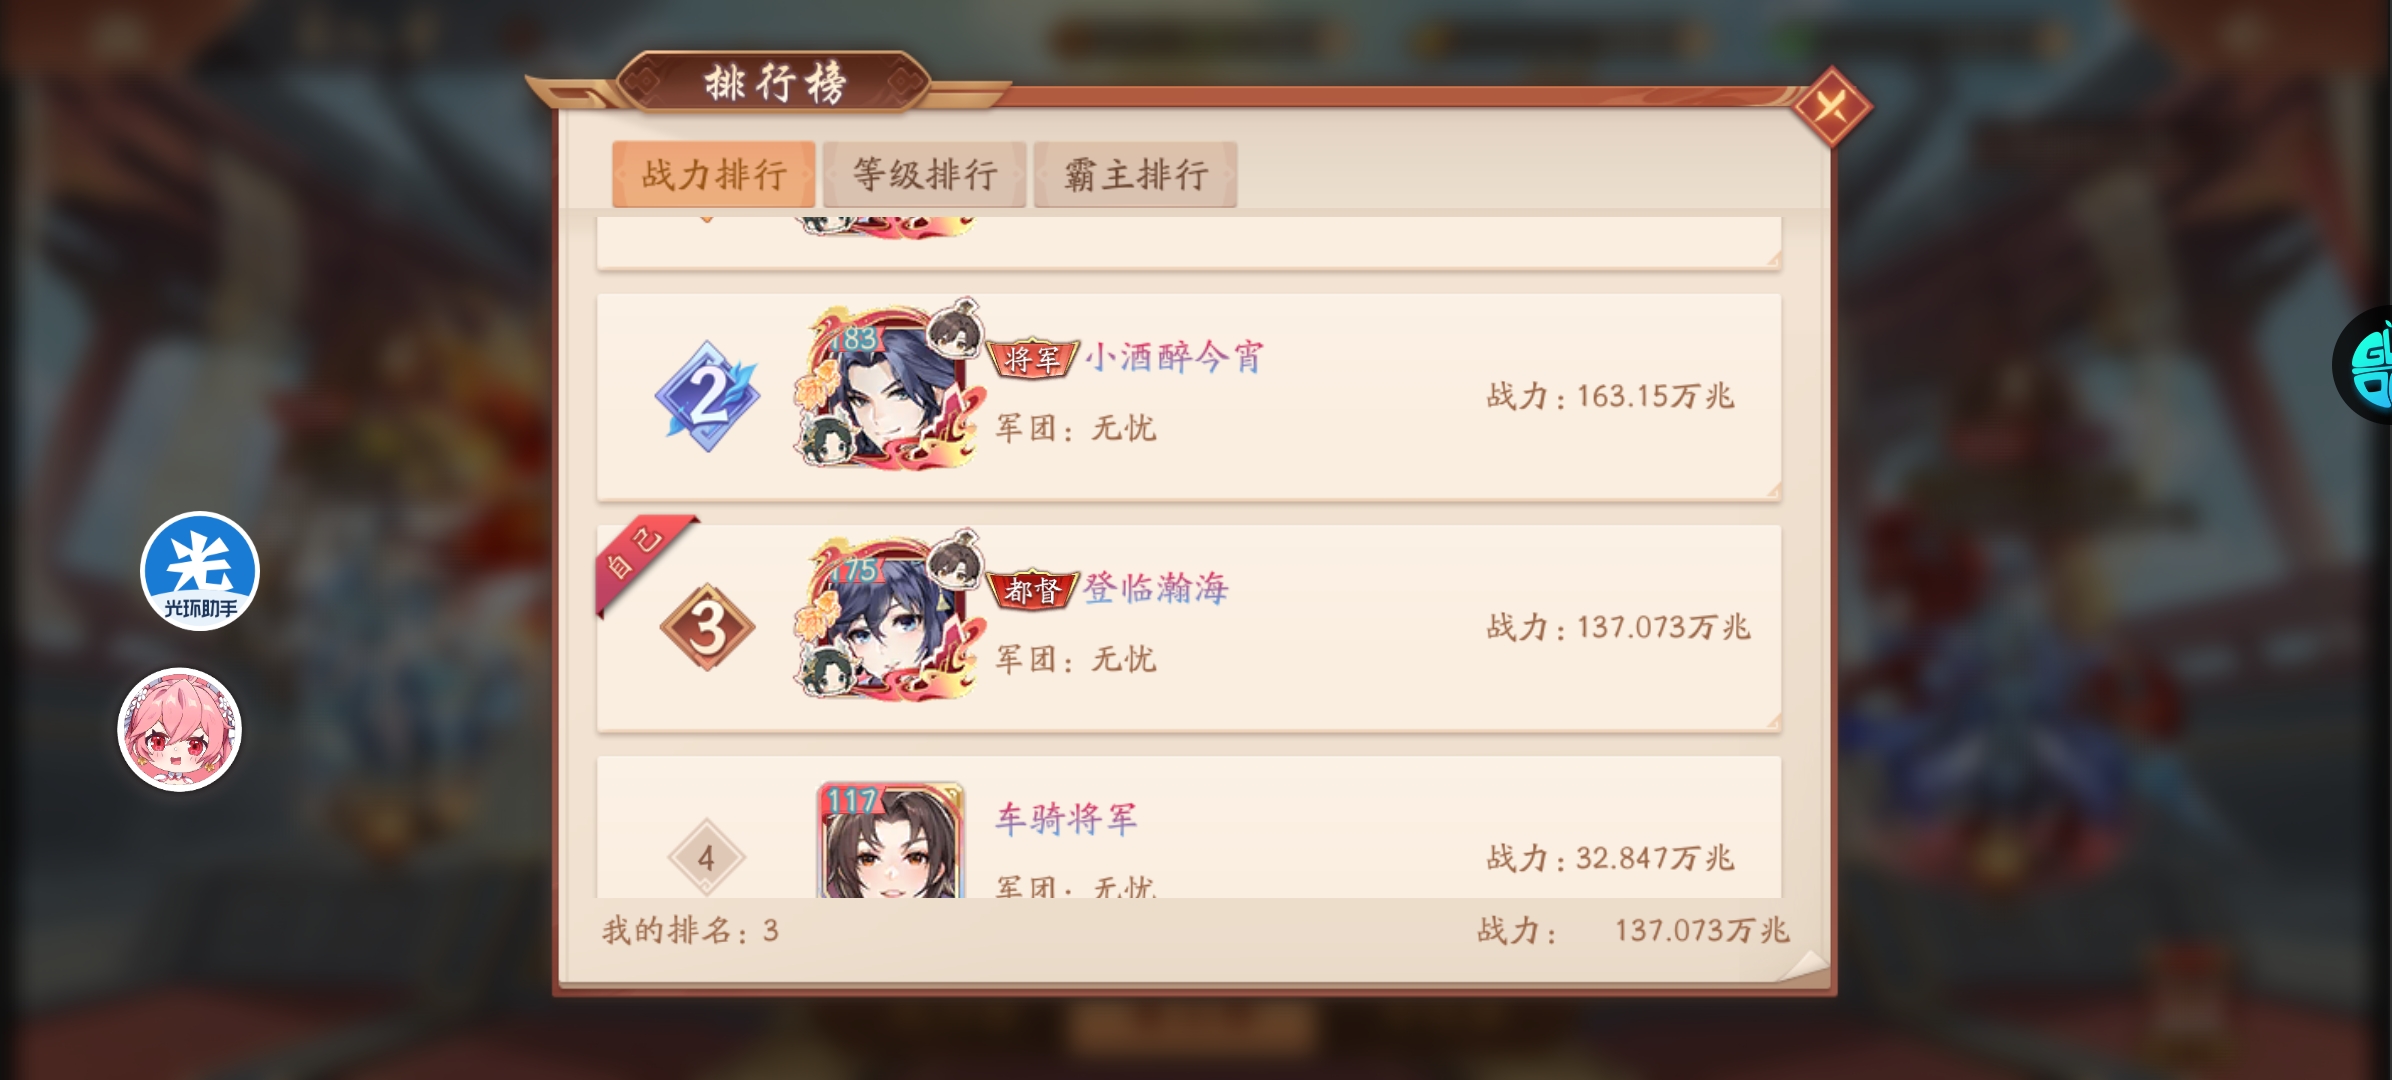2392x1080 pixels.
Task: Open the 霸主排行 tab
Action: (x=1136, y=175)
